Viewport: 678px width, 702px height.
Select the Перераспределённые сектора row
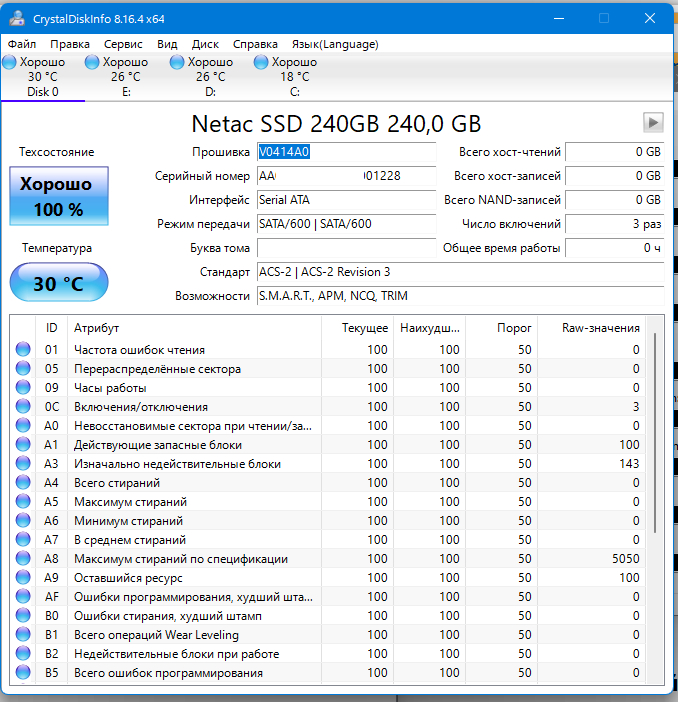click(327, 368)
